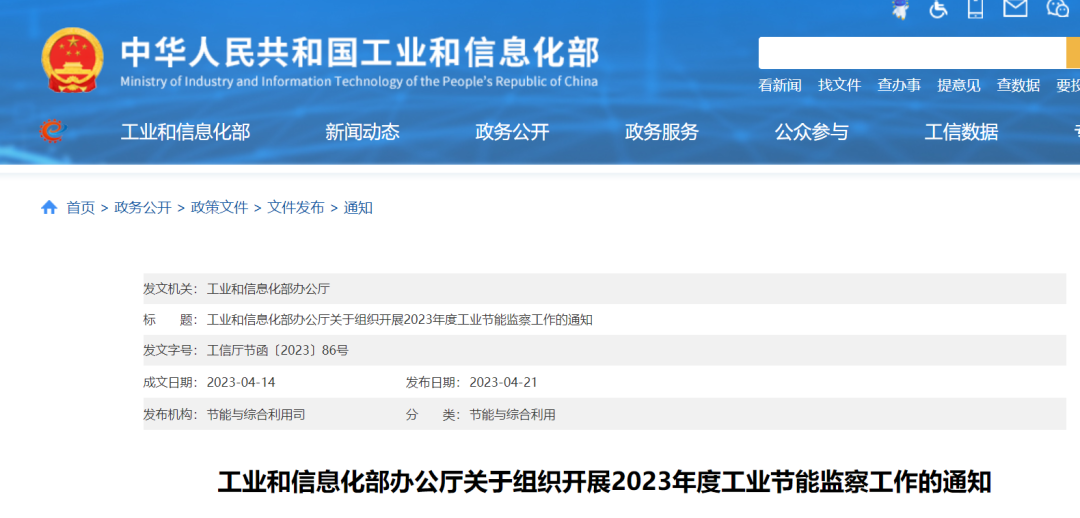Click the 发布机构 label
This screenshot has width=1080, height=518.
click(170, 415)
